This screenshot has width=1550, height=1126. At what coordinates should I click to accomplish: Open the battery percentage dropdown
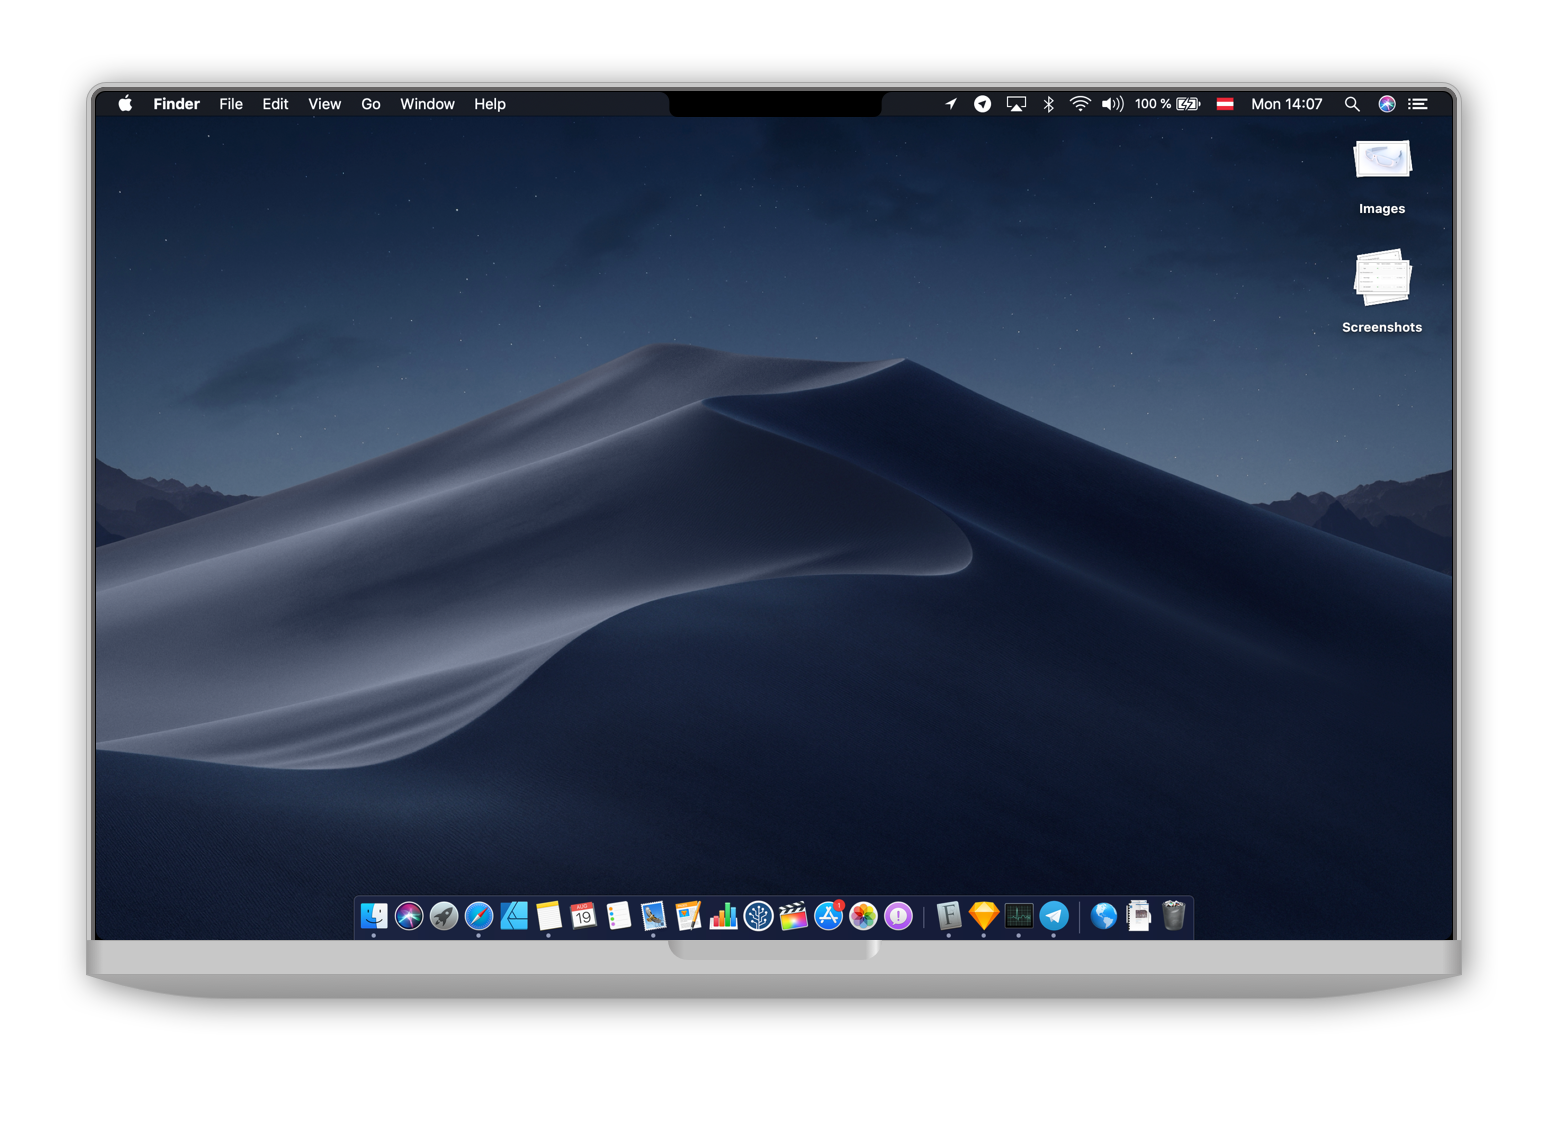[x=1167, y=103]
